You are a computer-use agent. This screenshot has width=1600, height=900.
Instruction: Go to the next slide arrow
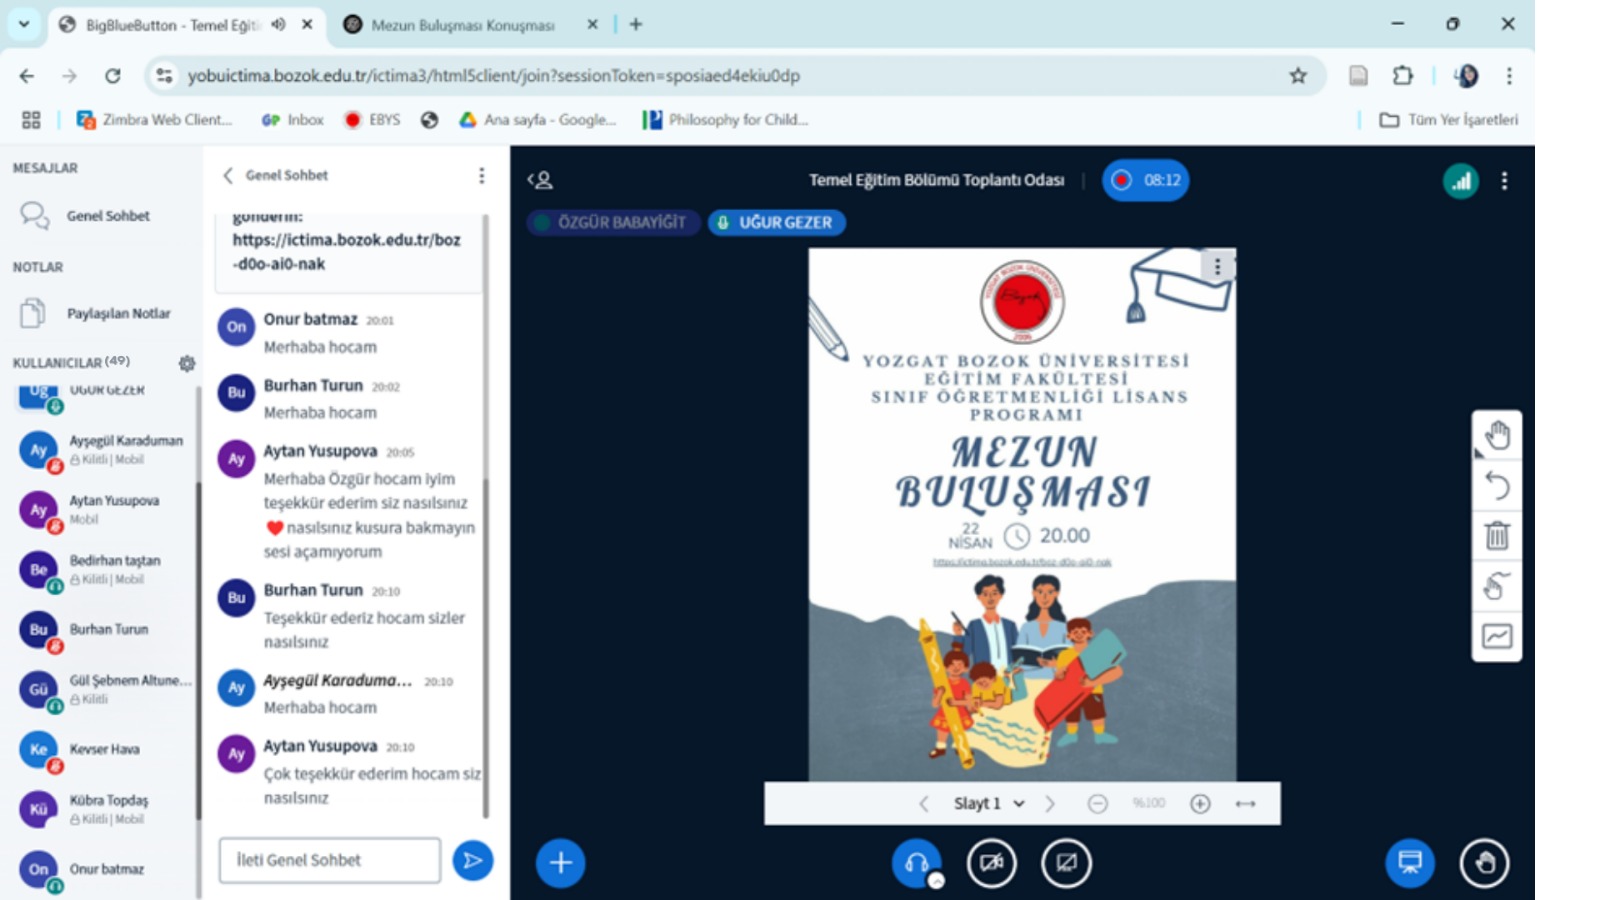[x=1050, y=804]
